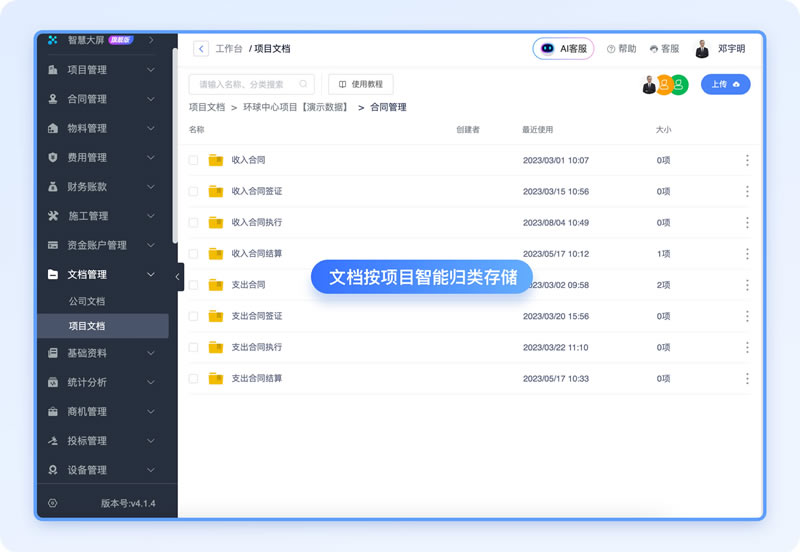Screen dimensions: 800x552
Task: Open more options for 支出合同结算 row
Action: (747, 378)
